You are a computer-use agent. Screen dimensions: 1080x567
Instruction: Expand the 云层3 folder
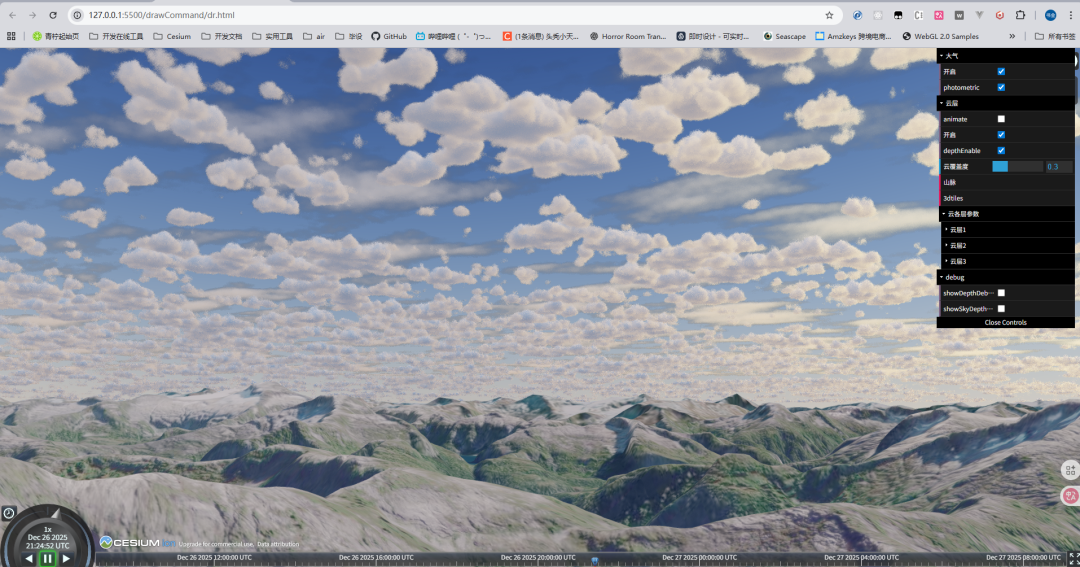1008,261
